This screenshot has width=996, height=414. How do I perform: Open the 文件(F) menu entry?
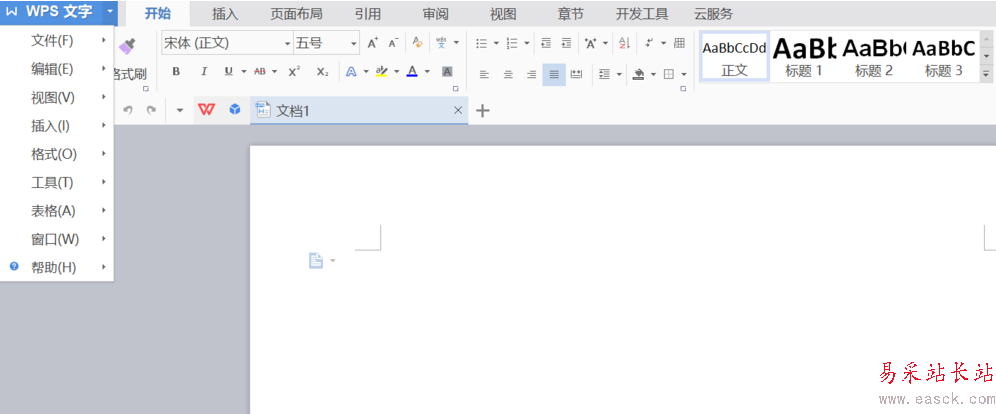(57, 41)
